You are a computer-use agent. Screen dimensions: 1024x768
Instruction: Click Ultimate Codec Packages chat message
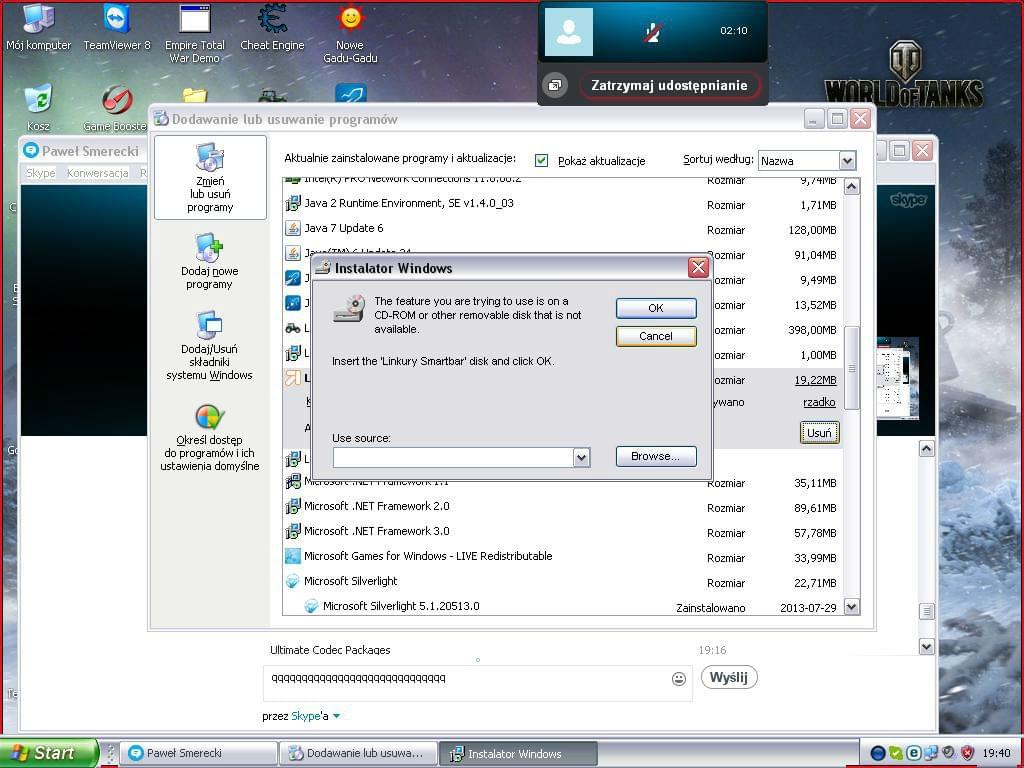point(330,650)
